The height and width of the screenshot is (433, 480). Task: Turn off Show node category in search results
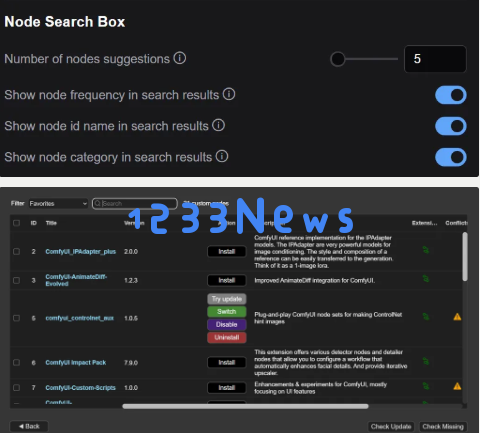(x=451, y=157)
